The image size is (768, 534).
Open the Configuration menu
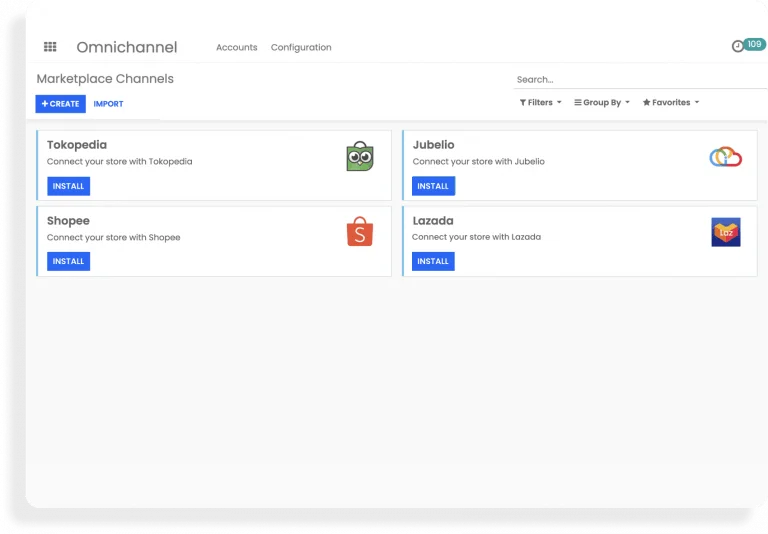coord(301,47)
